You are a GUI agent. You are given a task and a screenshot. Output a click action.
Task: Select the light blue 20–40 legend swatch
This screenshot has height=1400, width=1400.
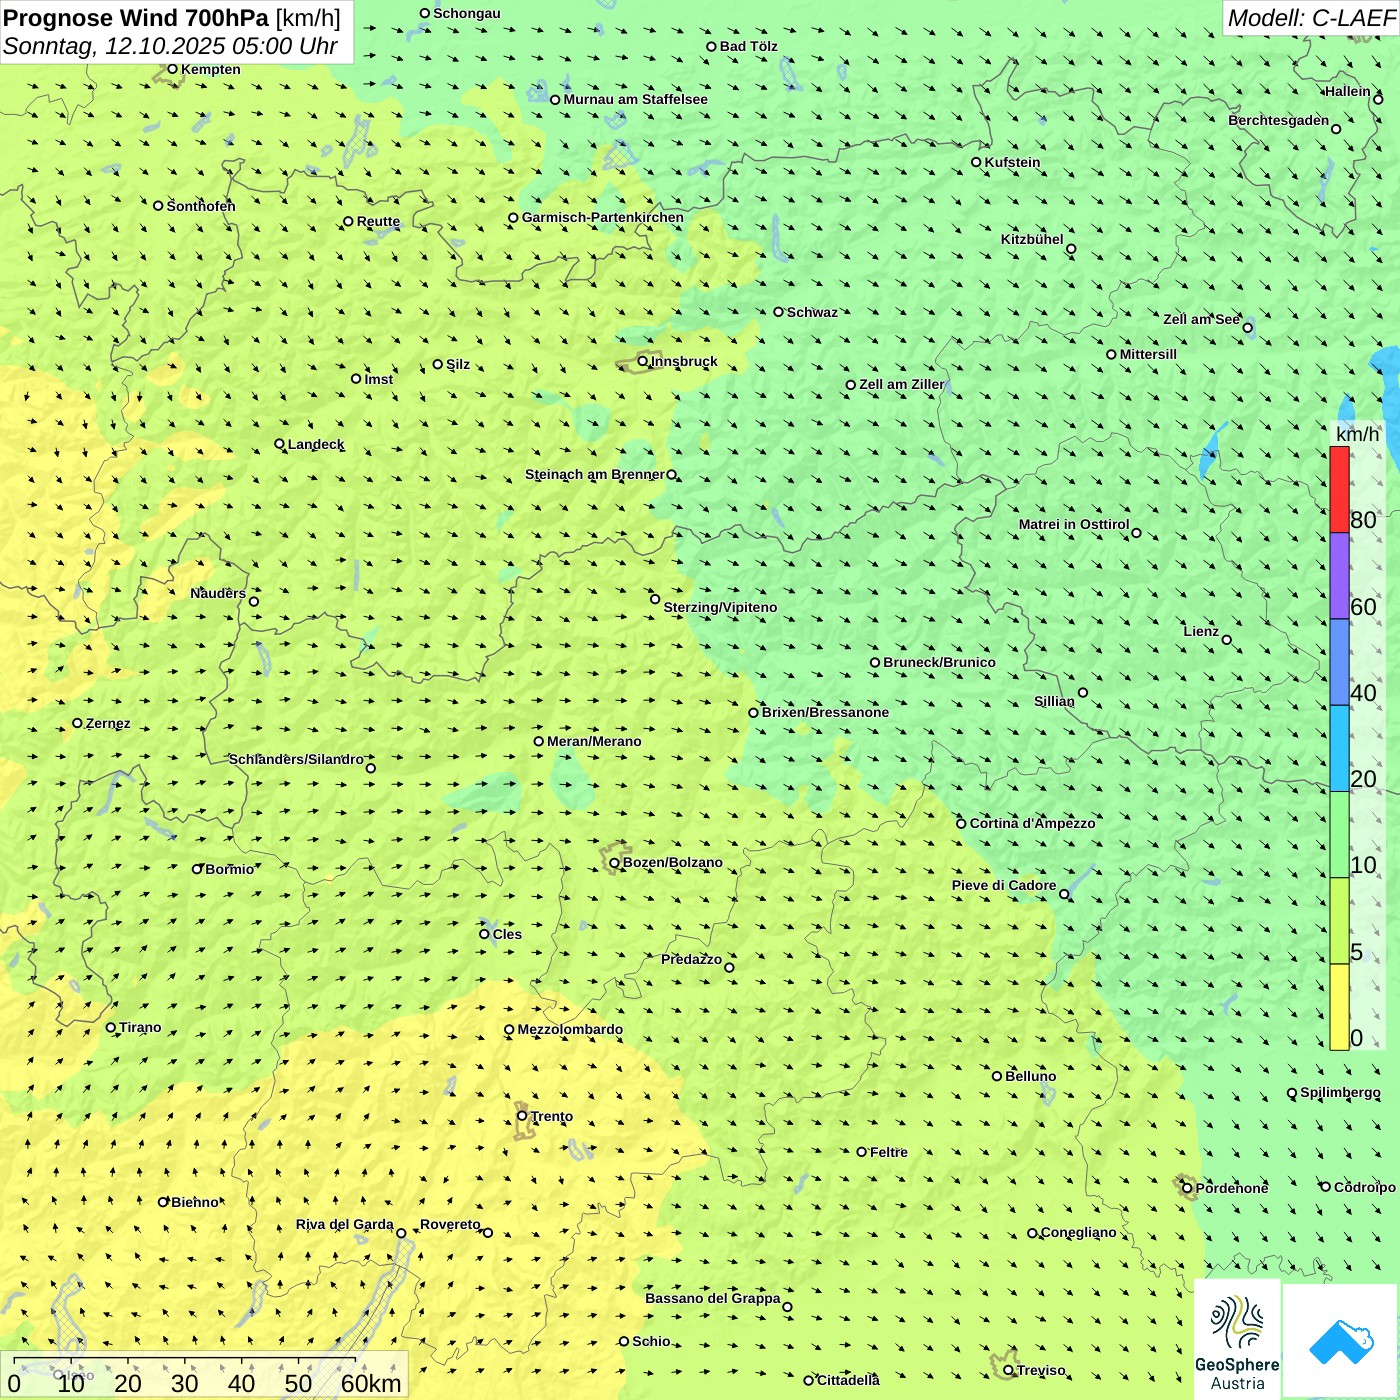[1339, 749]
